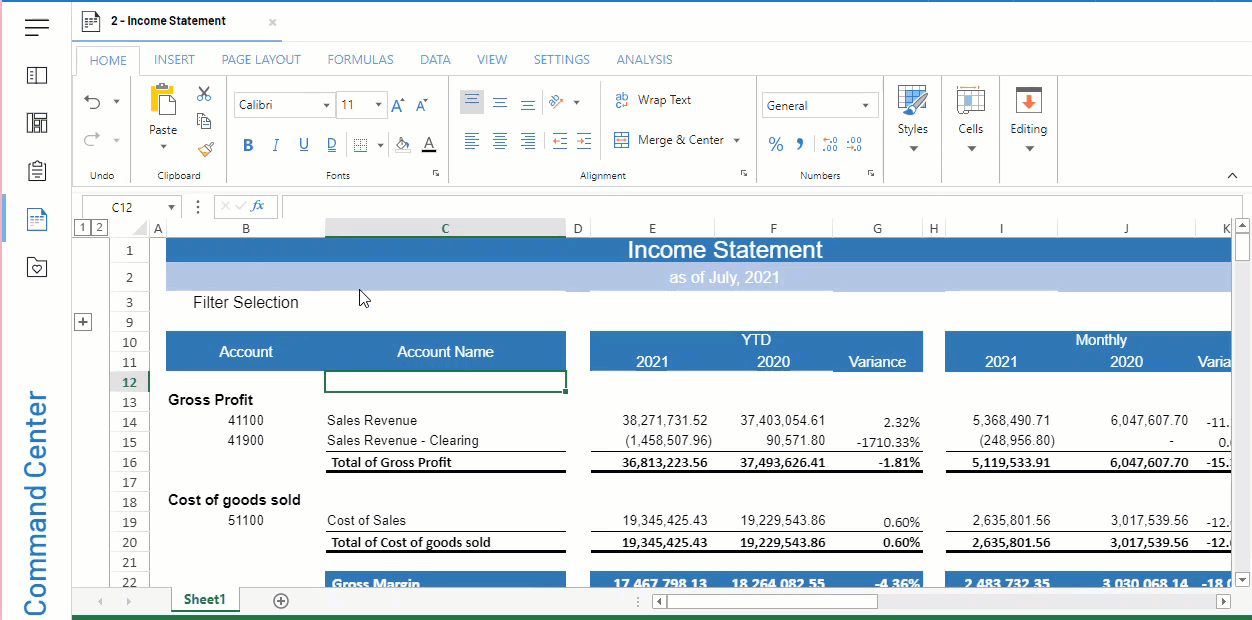Click the font color swatch icon
The image size is (1252, 620).
tap(429, 145)
